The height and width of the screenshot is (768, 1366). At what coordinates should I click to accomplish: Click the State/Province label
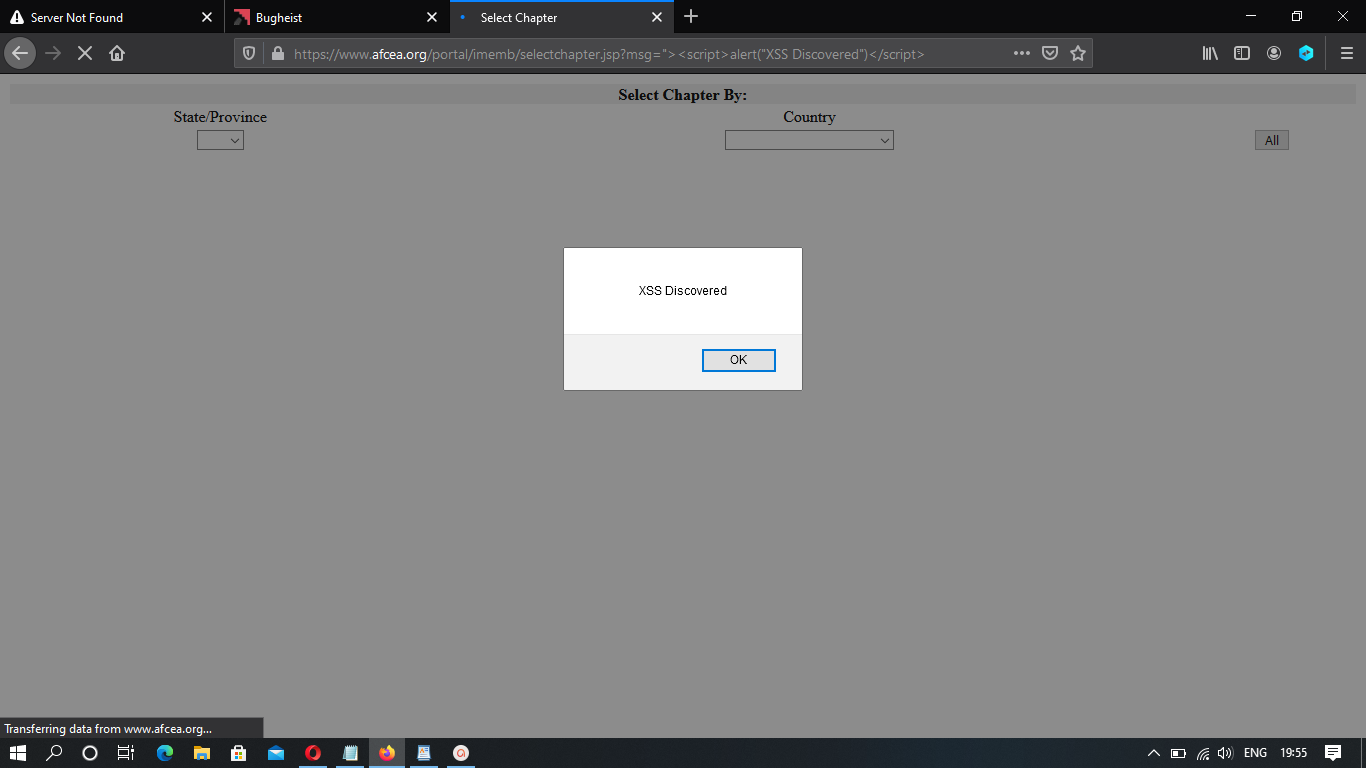tap(220, 117)
